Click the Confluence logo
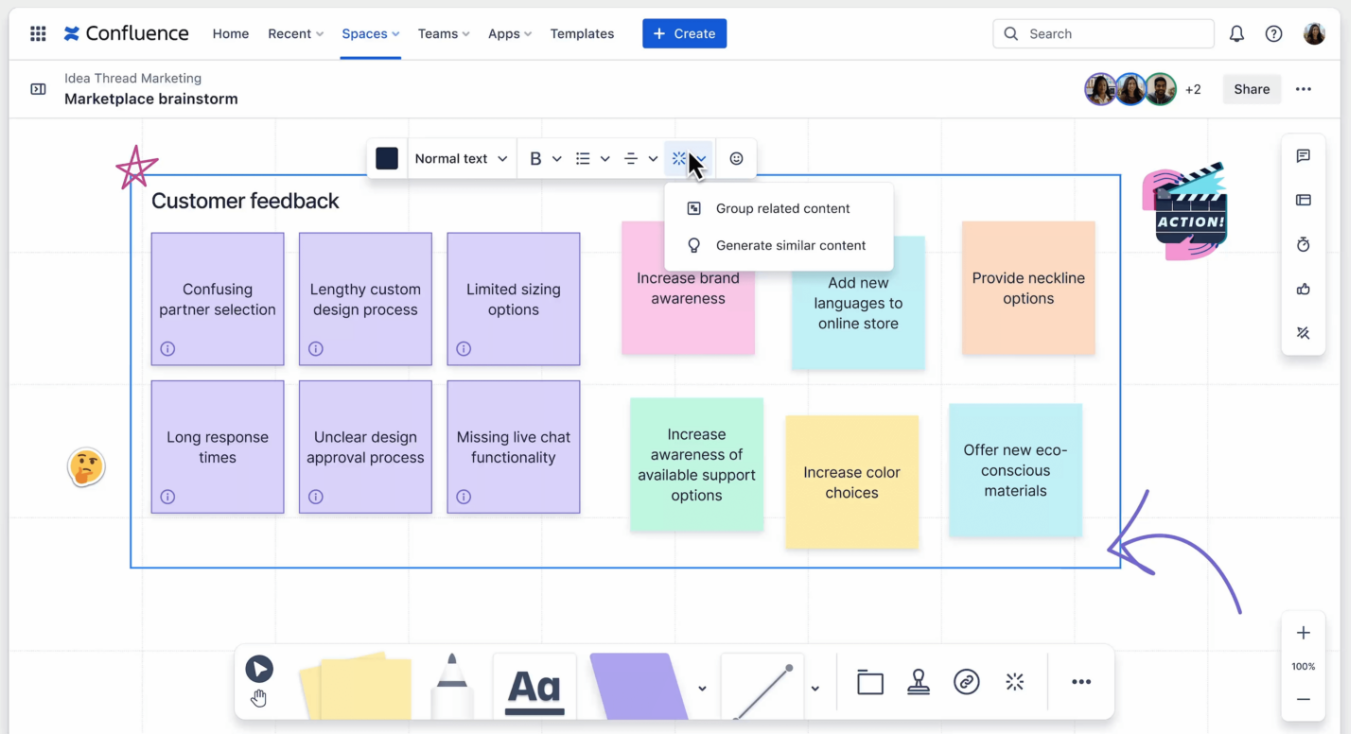1351x735 pixels. coord(126,33)
